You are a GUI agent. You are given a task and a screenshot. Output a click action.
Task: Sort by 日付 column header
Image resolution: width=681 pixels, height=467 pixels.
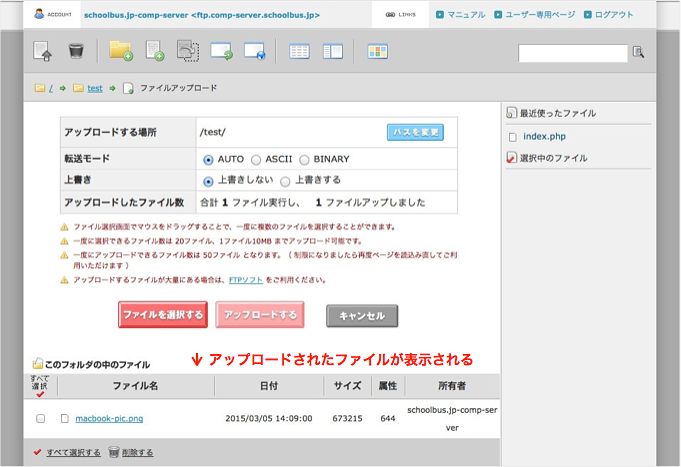click(x=269, y=386)
